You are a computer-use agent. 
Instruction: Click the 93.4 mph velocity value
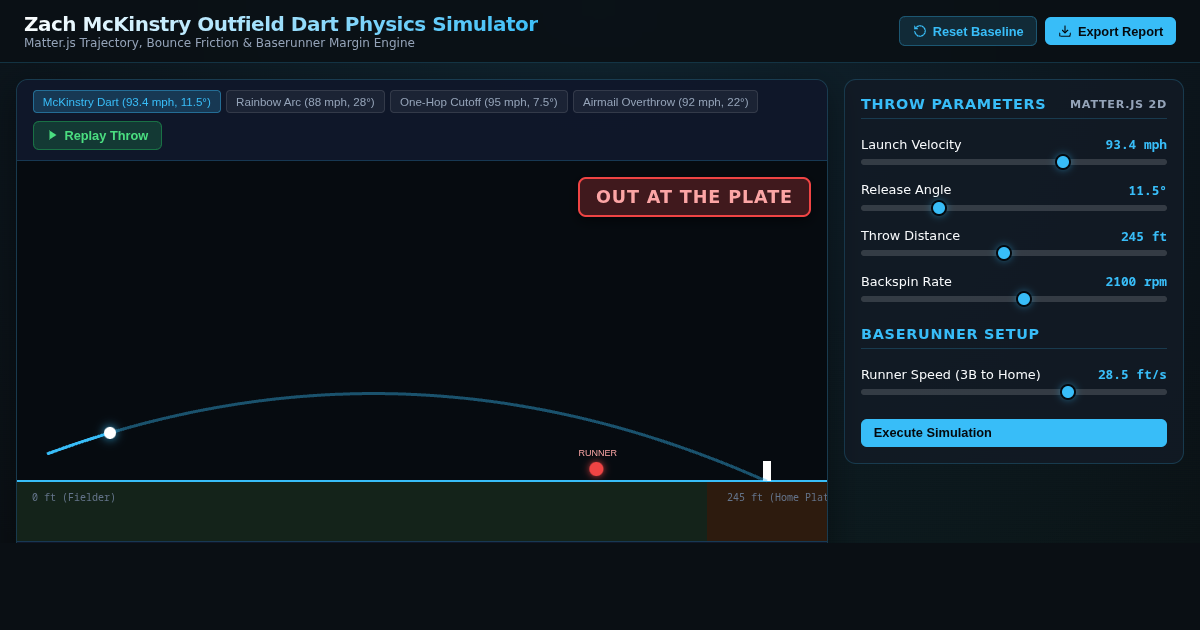tap(1136, 145)
